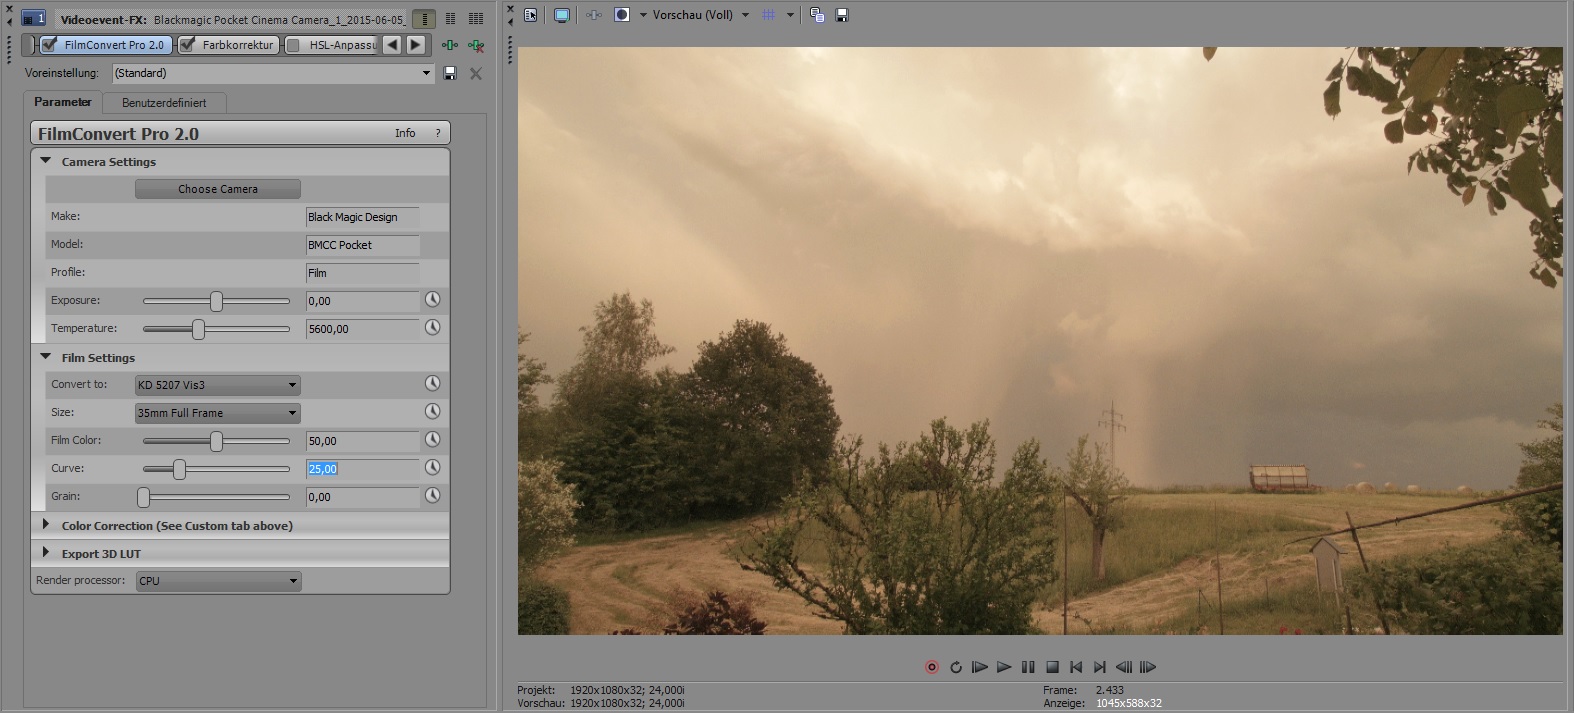
Task: Open the Vorschau (Voll) quality dropdown
Action: click(x=701, y=15)
